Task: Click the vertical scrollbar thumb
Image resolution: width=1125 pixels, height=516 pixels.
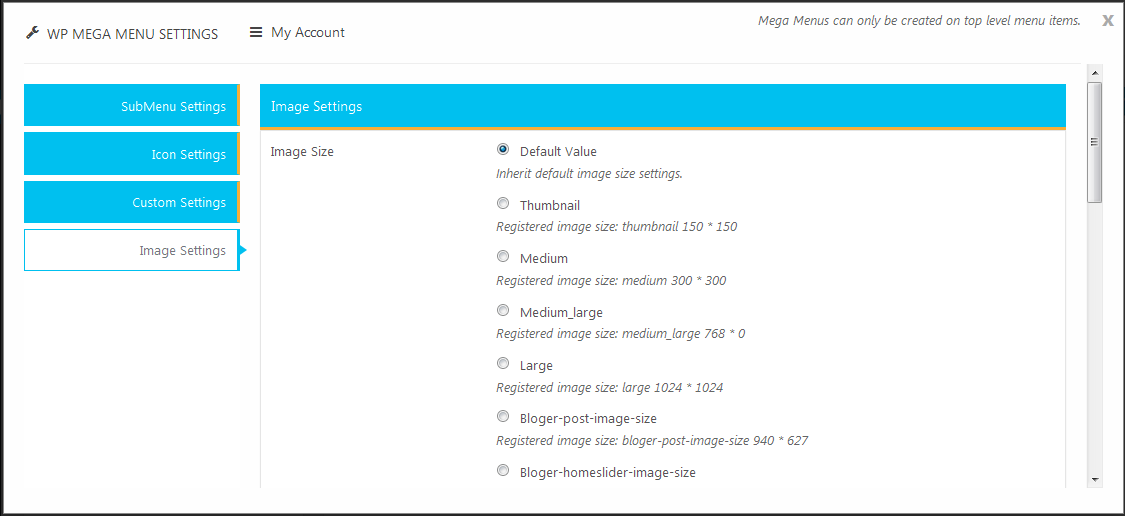Action: (x=1094, y=142)
